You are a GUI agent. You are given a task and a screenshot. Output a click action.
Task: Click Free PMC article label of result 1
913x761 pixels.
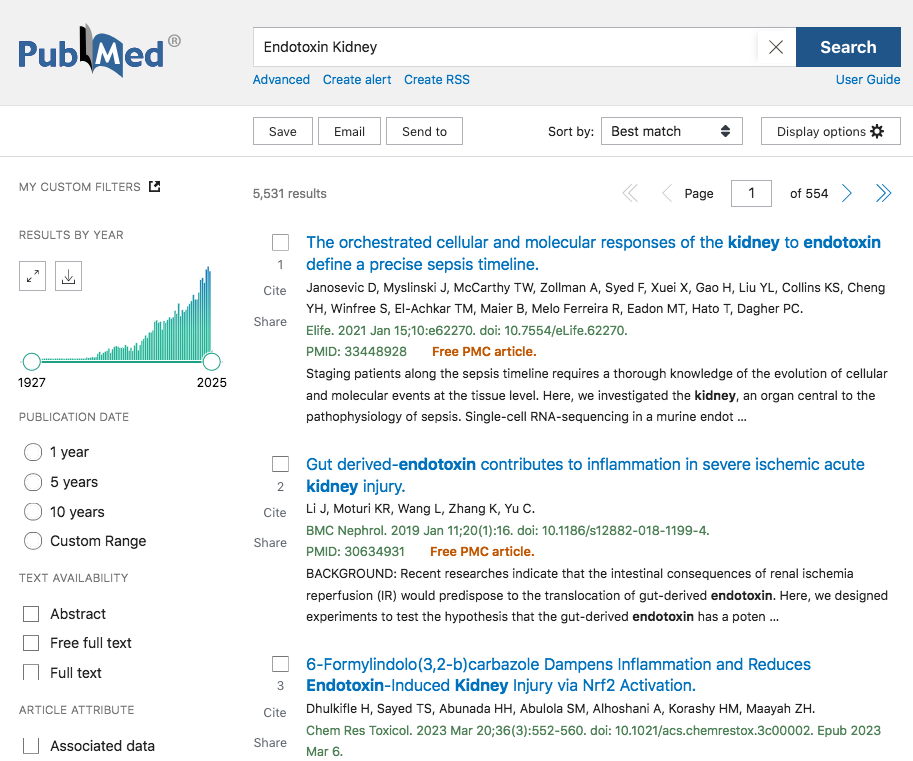point(484,352)
